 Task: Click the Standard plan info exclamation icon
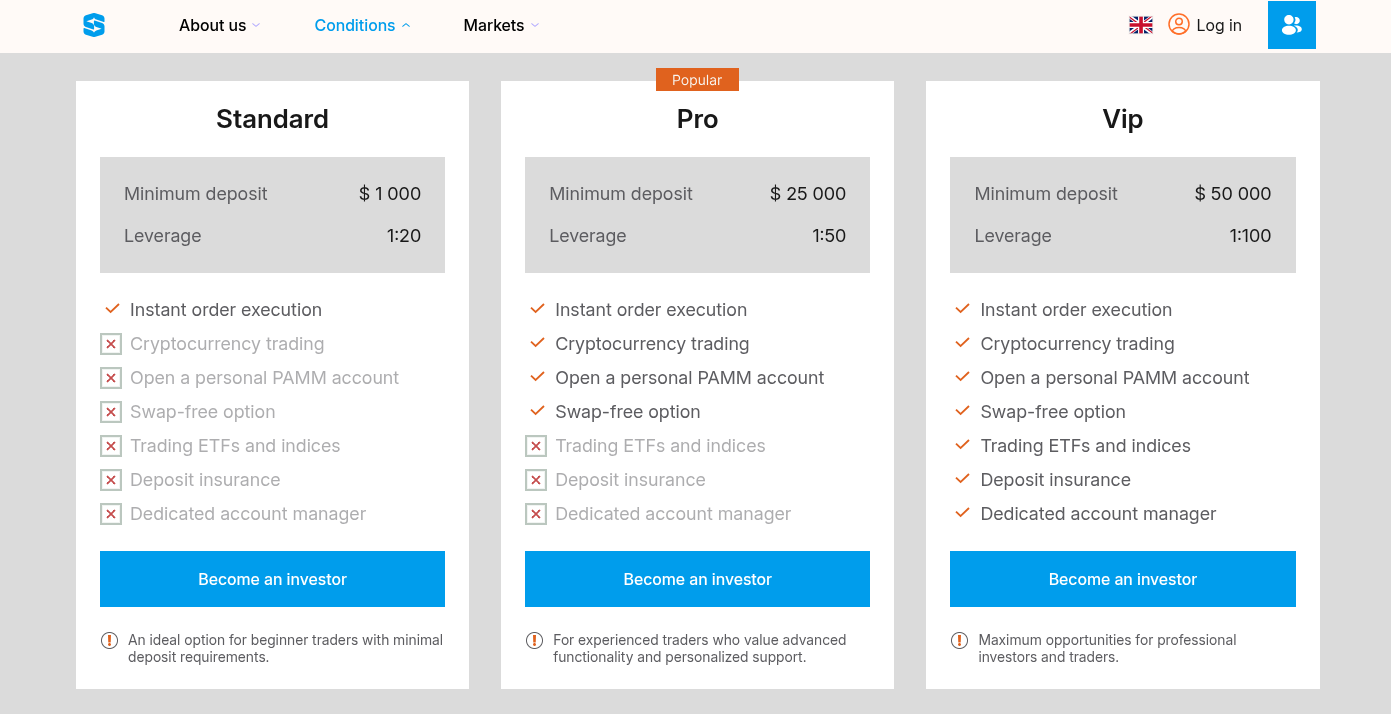point(110,640)
